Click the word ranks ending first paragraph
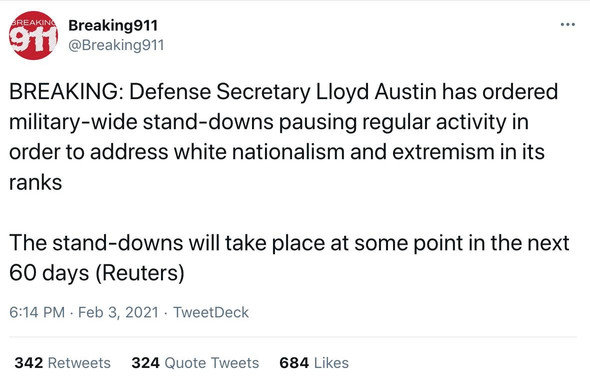 (36, 183)
